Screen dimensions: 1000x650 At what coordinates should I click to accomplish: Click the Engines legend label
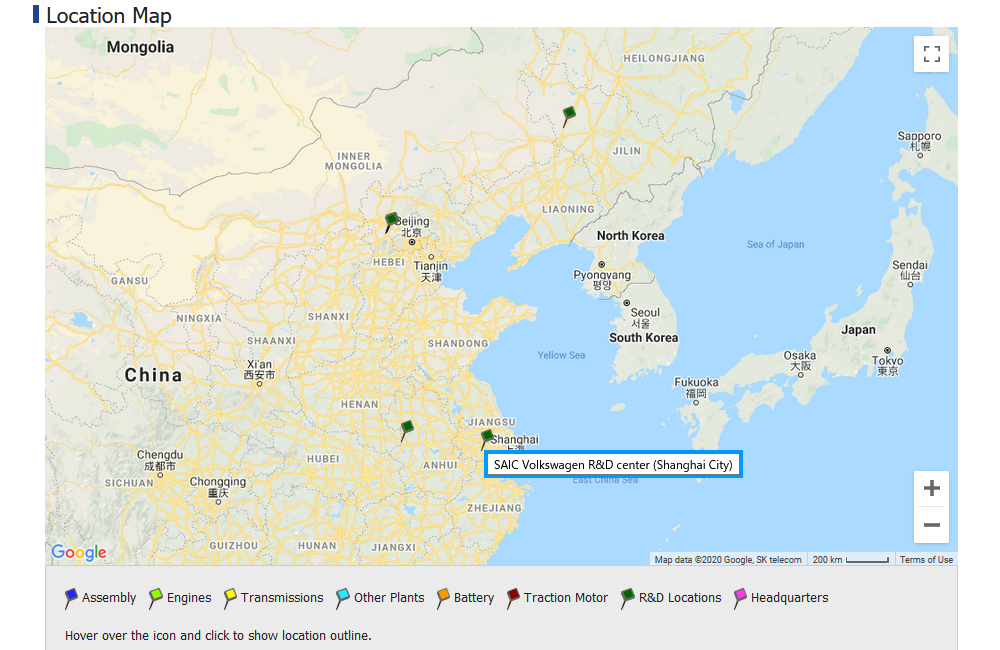(x=189, y=598)
